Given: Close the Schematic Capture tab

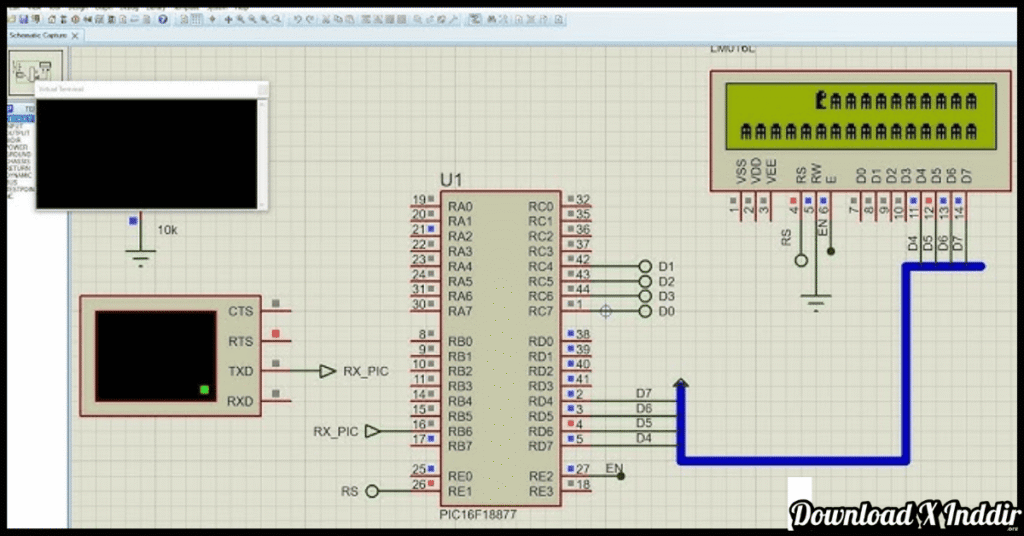Looking at the screenshot, I should [75, 35].
